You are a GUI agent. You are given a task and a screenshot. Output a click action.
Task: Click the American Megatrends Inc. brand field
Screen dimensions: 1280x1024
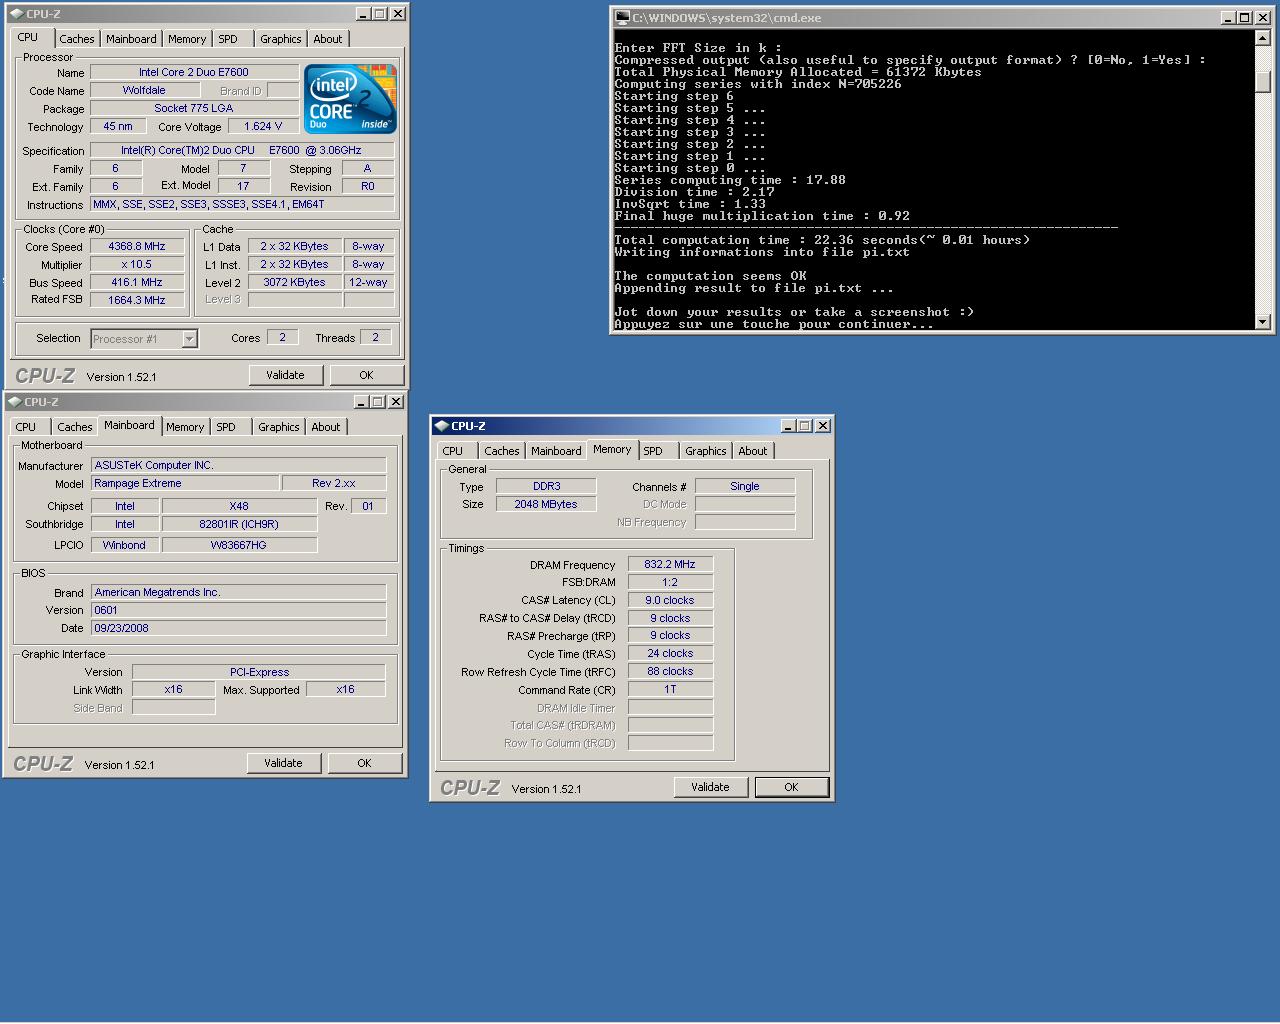point(238,592)
